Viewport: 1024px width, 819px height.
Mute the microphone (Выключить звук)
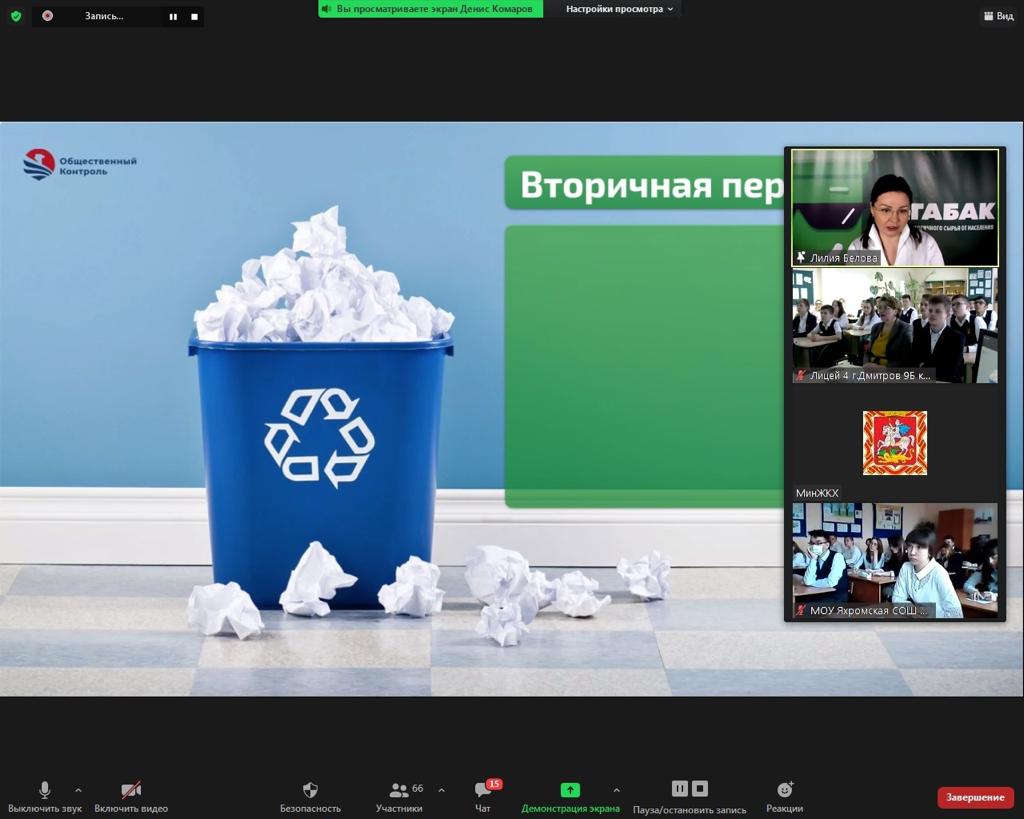[45, 790]
